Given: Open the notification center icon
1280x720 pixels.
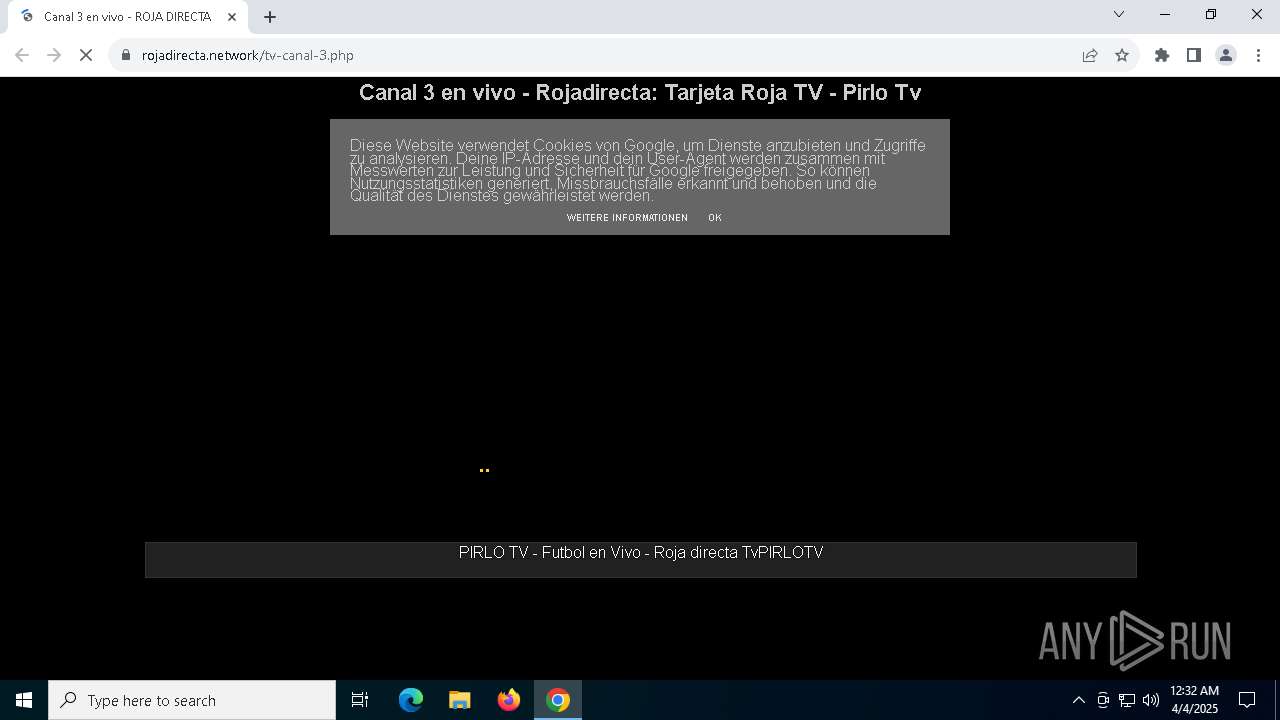Looking at the screenshot, I should [1247, 700].
